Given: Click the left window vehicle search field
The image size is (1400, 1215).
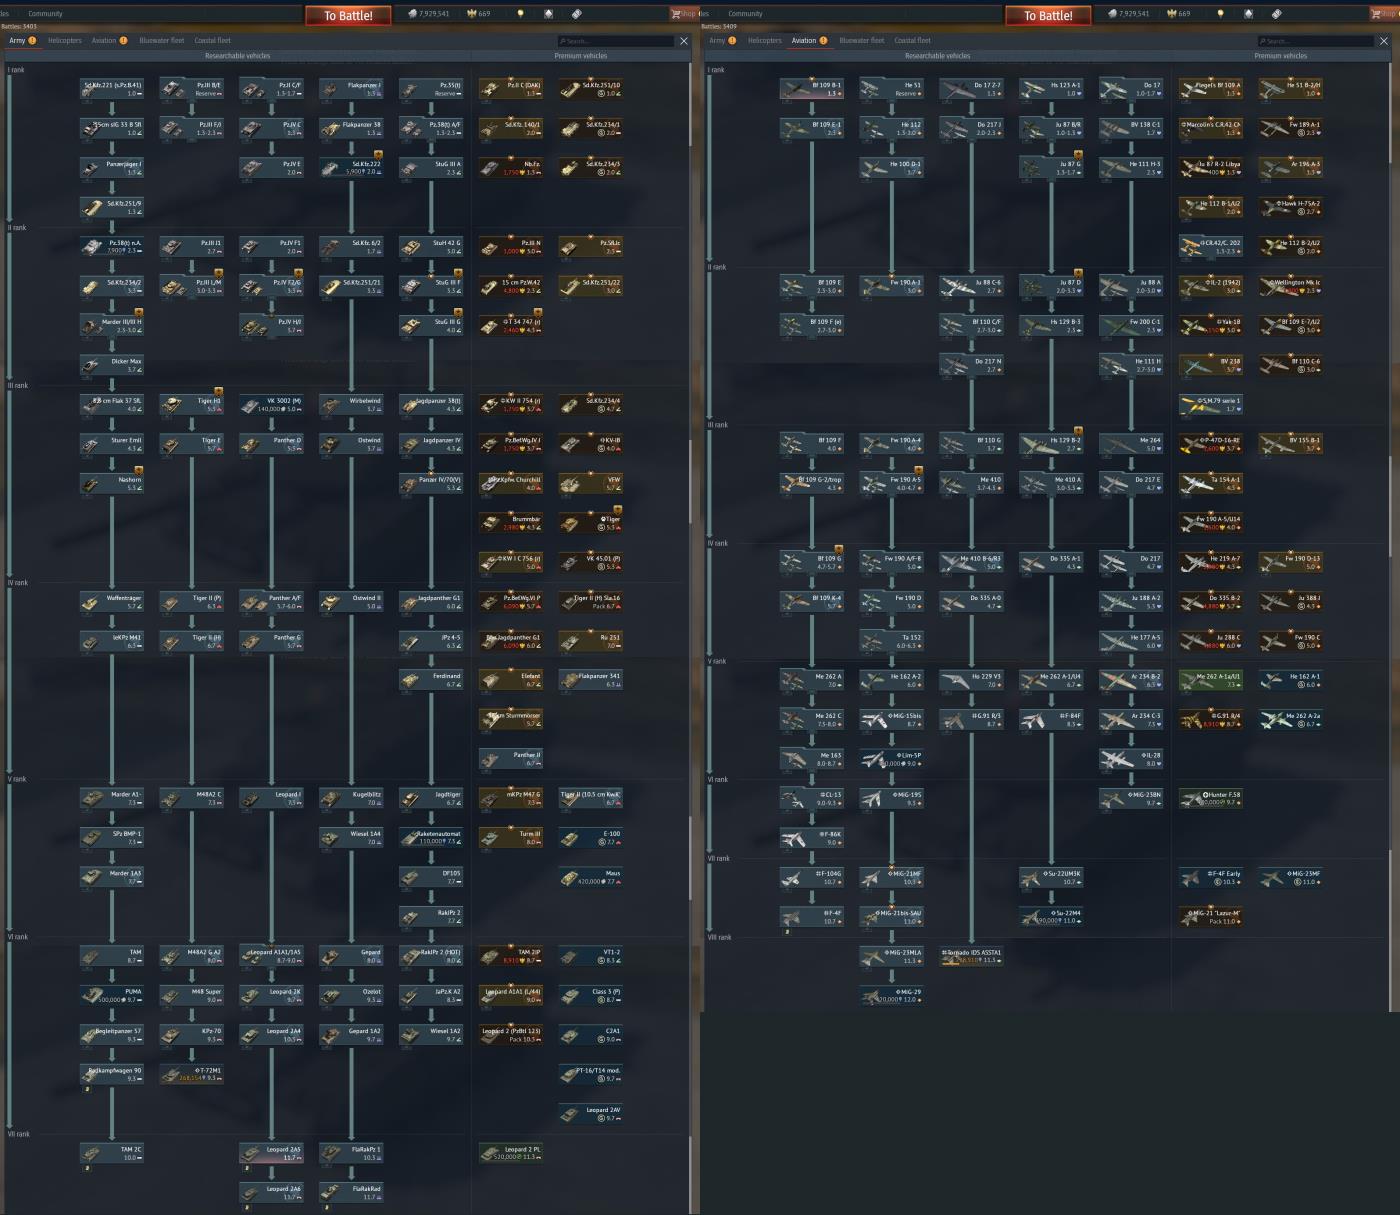Looking at the screenshot, I should tap(616, 41).
